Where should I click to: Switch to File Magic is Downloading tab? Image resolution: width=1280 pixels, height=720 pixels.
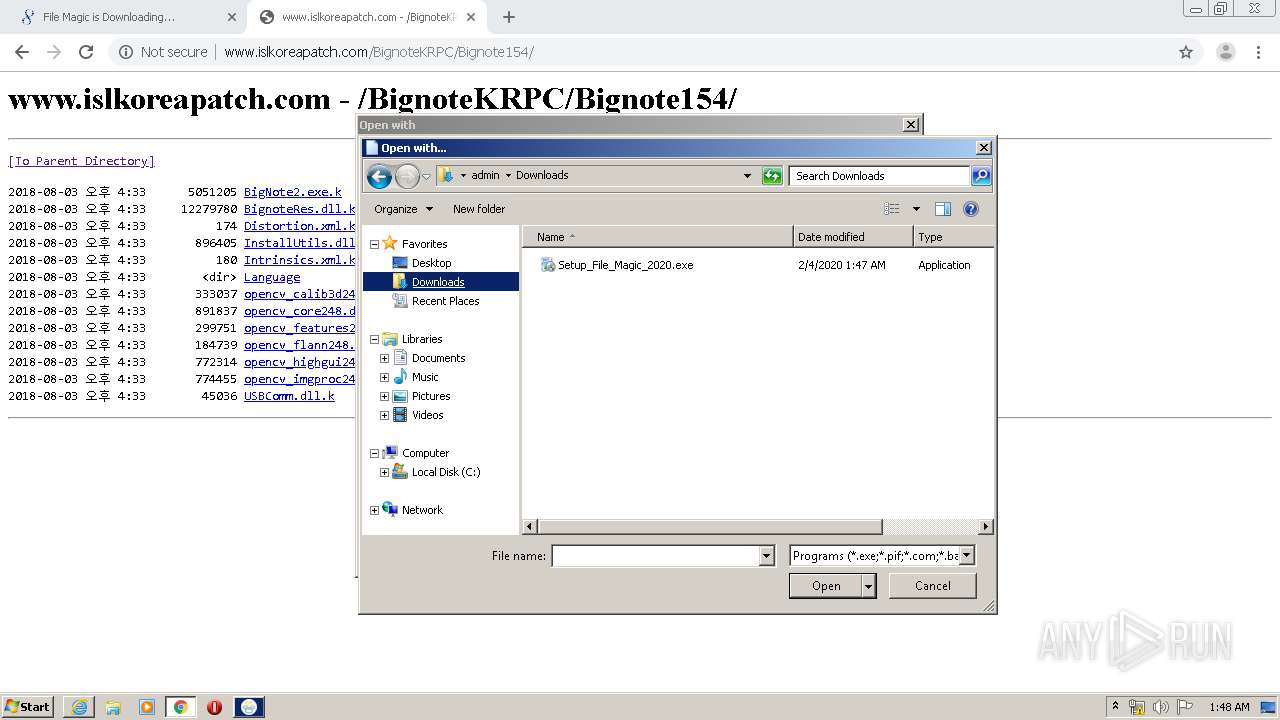tap(124, 17)
